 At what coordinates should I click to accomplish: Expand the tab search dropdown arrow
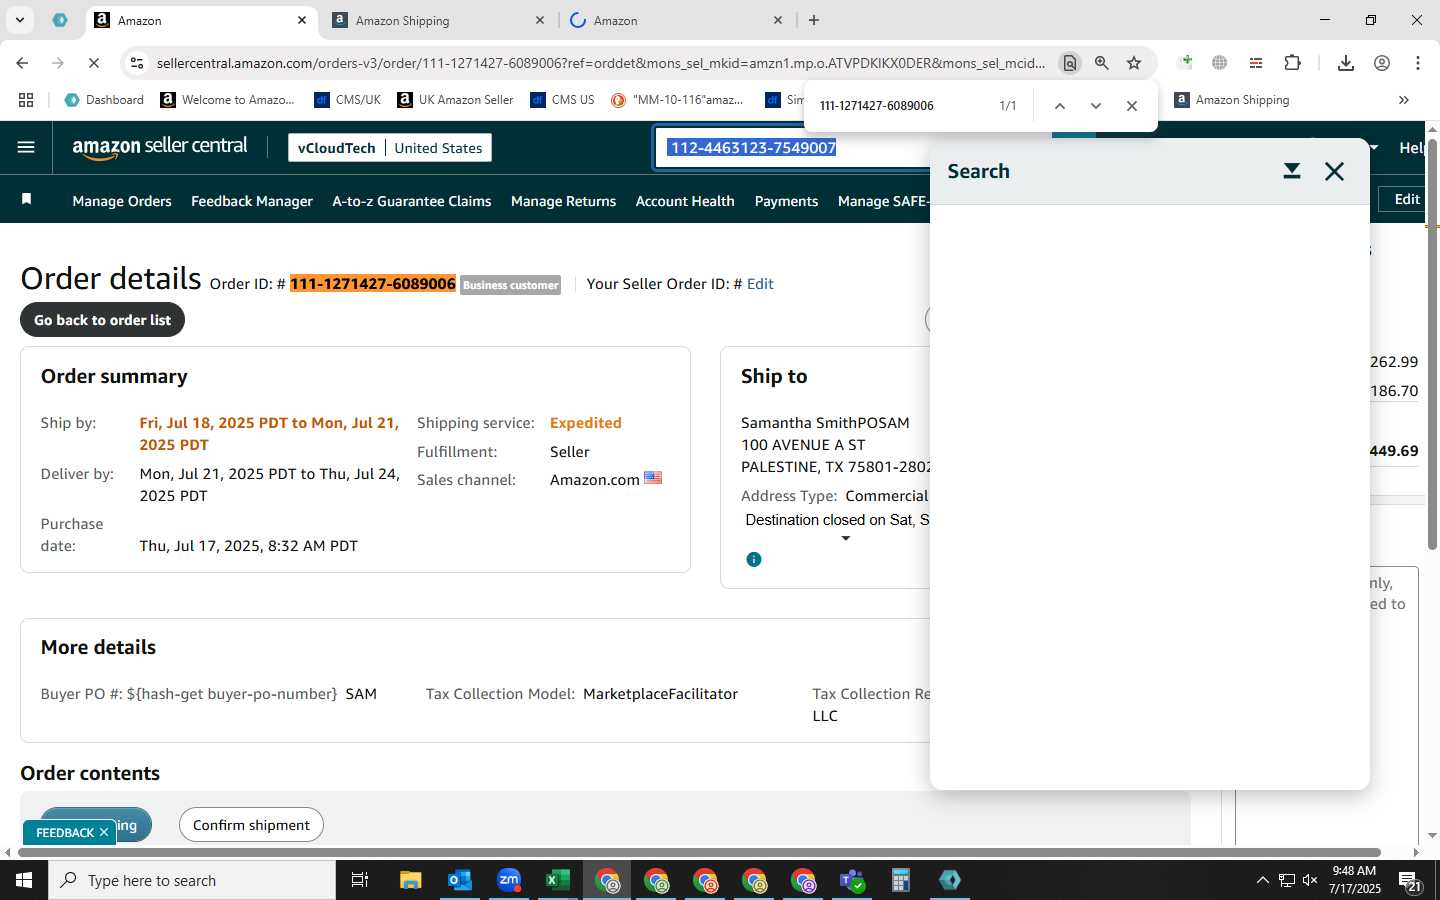(x=19, y=20)
